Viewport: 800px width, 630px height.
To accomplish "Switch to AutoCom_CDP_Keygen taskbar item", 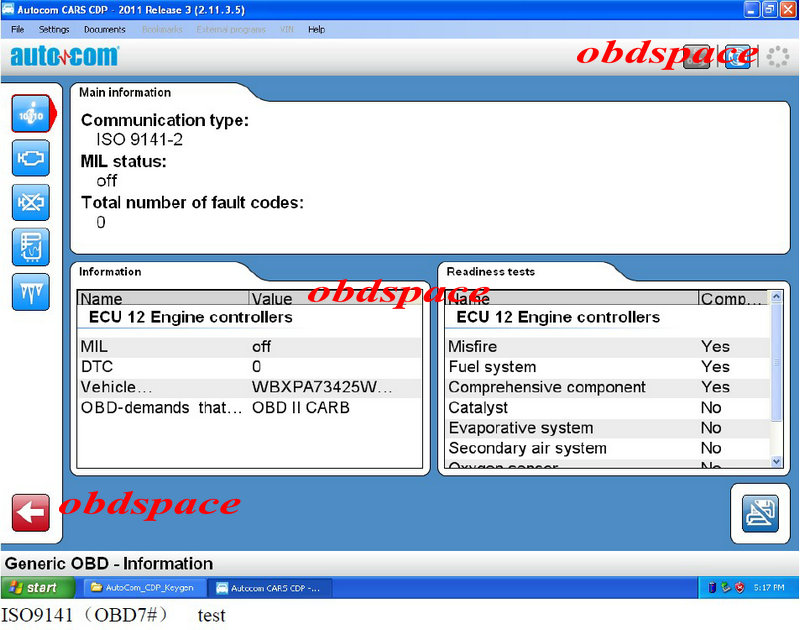I will 145,588.
